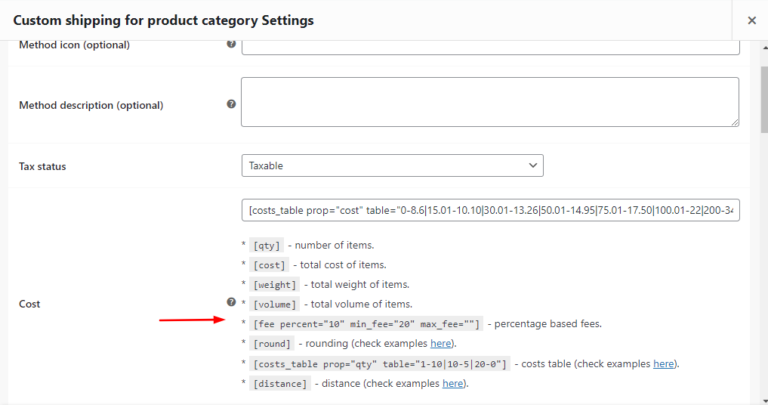Open the Tax status dropdown

[392, 166]
